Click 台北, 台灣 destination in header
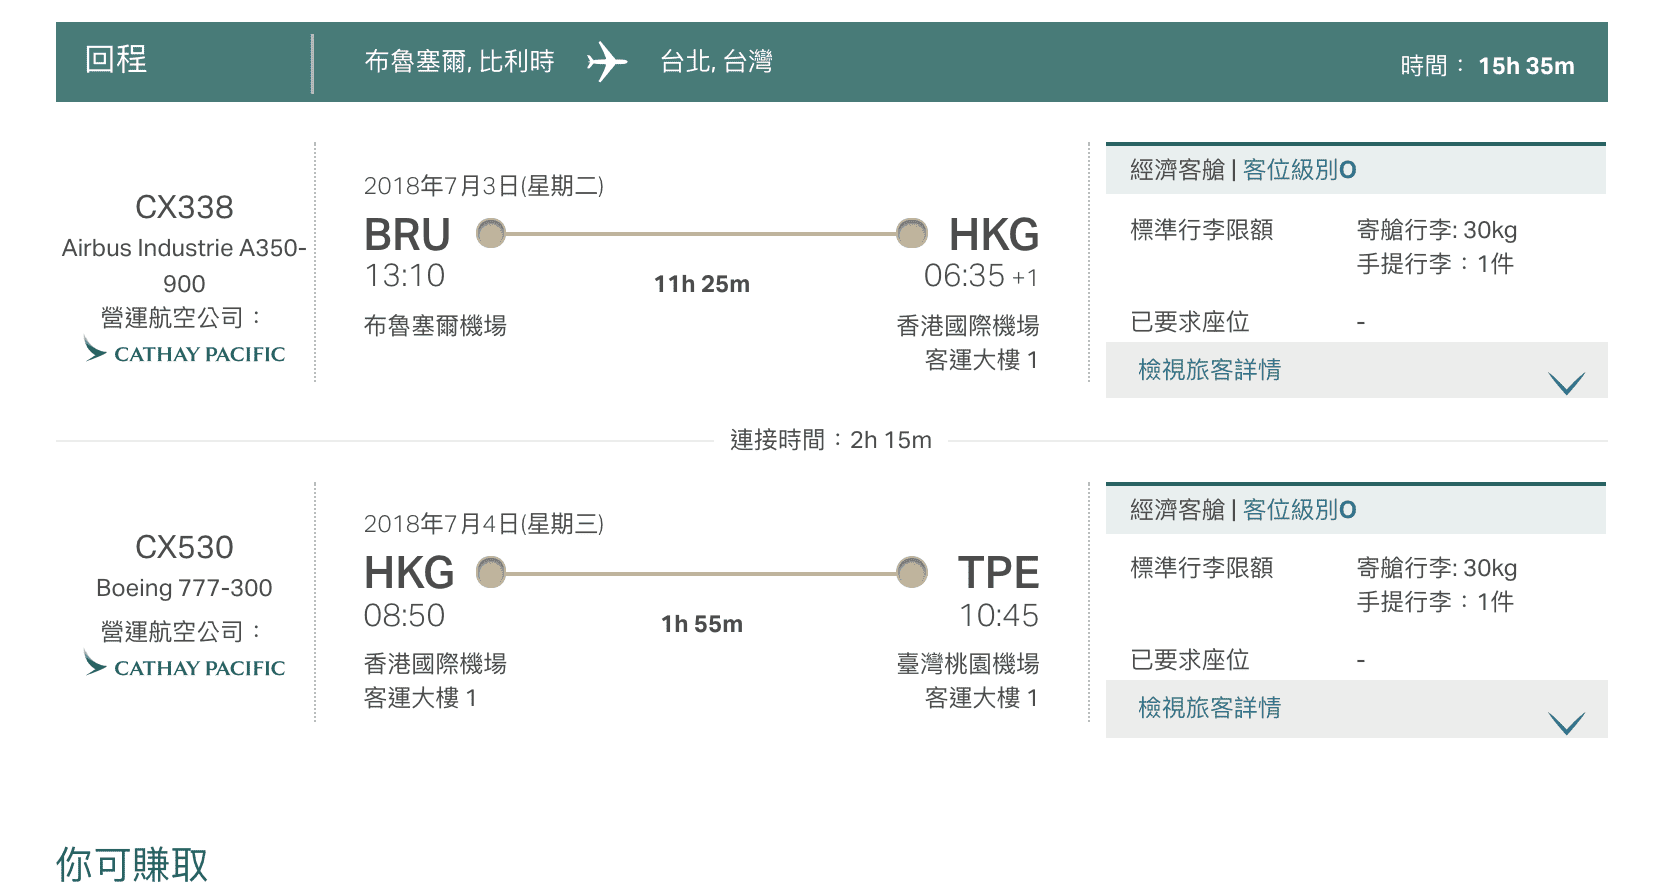 tap(716, 62)
